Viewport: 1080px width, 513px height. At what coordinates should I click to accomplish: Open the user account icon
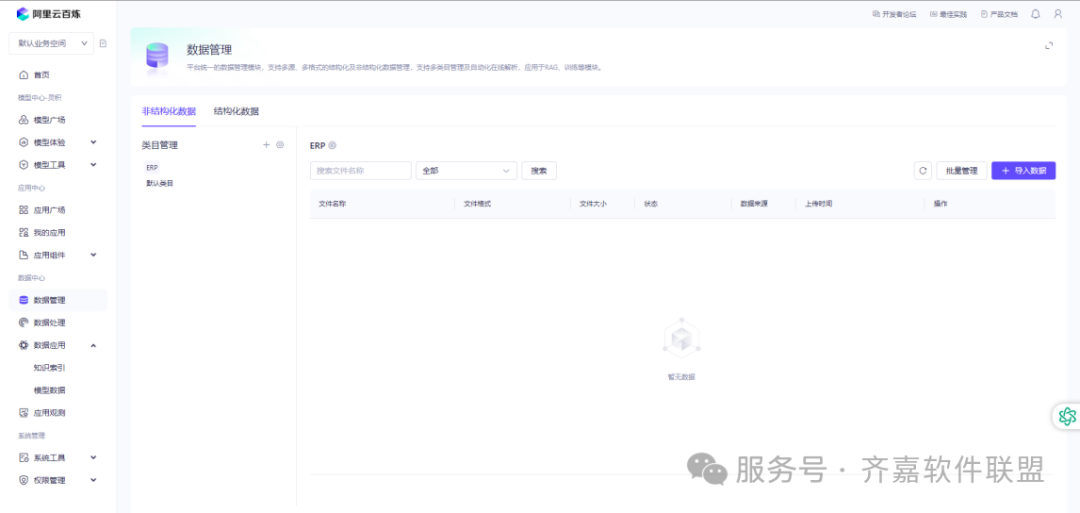pos(1058,14)
